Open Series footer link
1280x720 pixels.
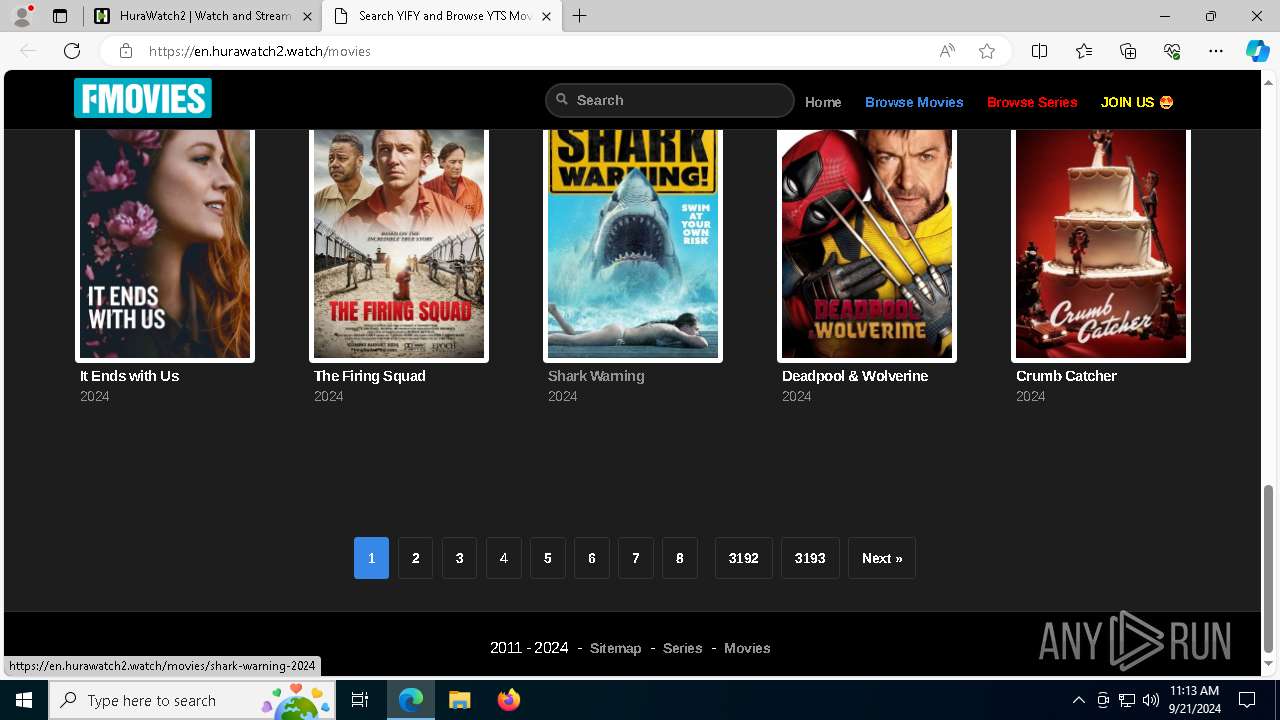[682, 648]
